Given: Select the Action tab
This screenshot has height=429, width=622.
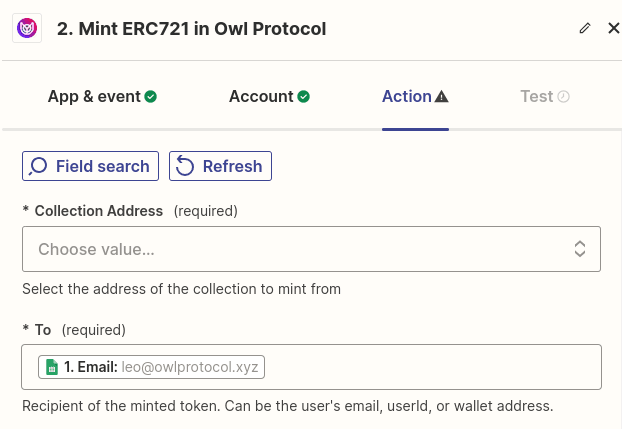Looking at the screenshot, I should point(406,97).
